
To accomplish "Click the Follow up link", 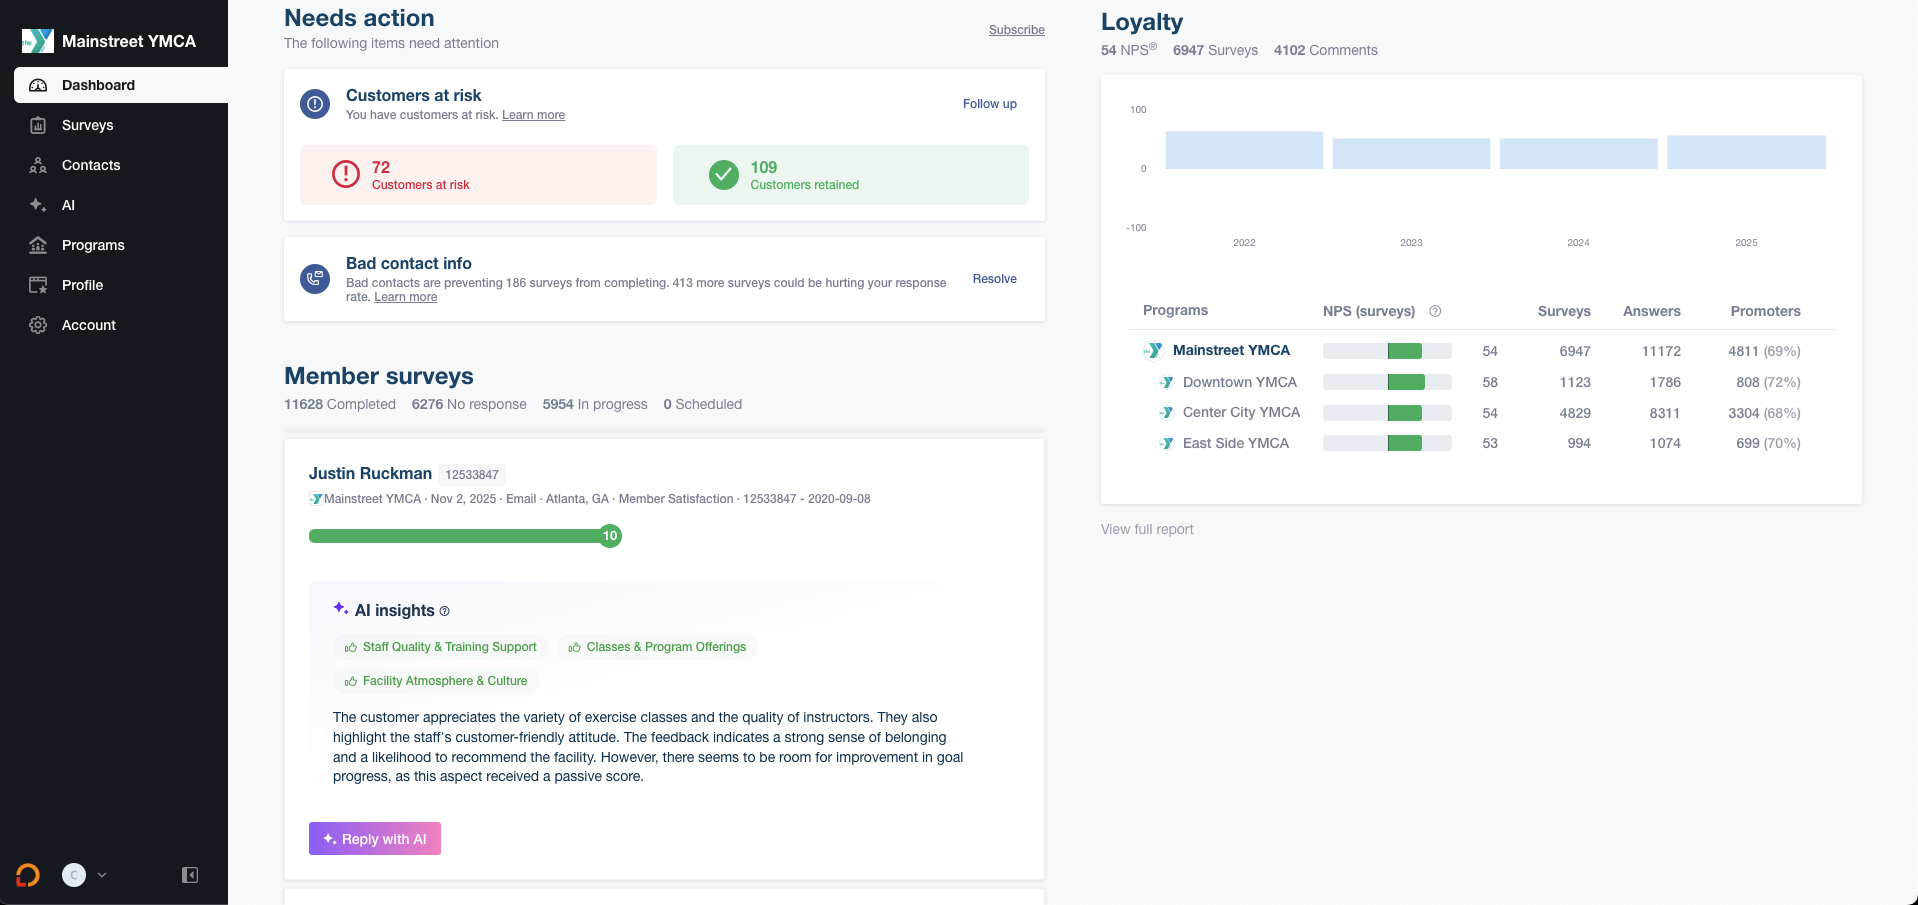I will [989, 104].
